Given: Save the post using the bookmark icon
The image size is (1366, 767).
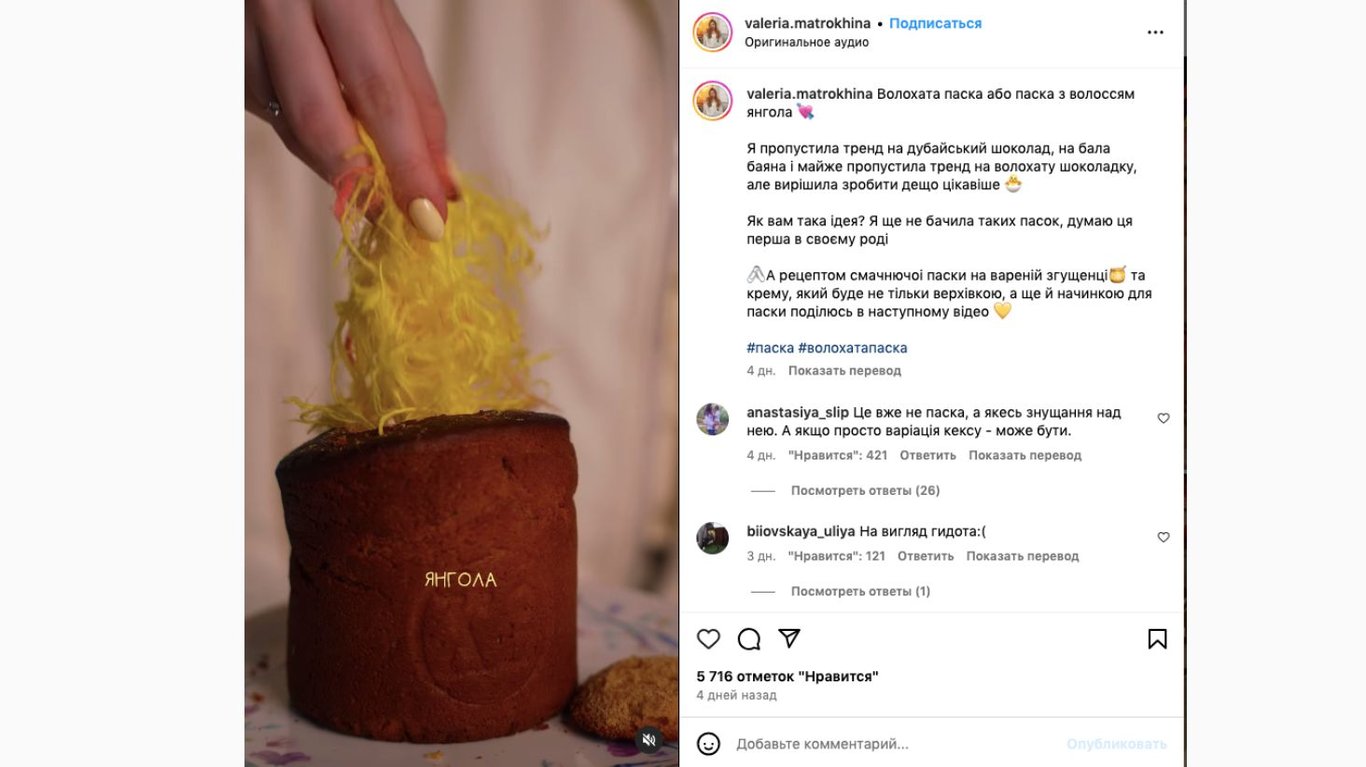Looking at the screenshot, I should pyautogui.click(x=1157, y=637).
